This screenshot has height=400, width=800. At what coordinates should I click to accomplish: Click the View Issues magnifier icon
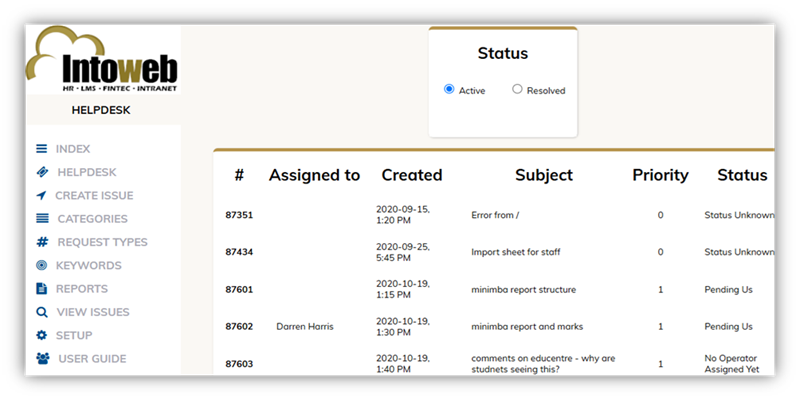(42, 312)
